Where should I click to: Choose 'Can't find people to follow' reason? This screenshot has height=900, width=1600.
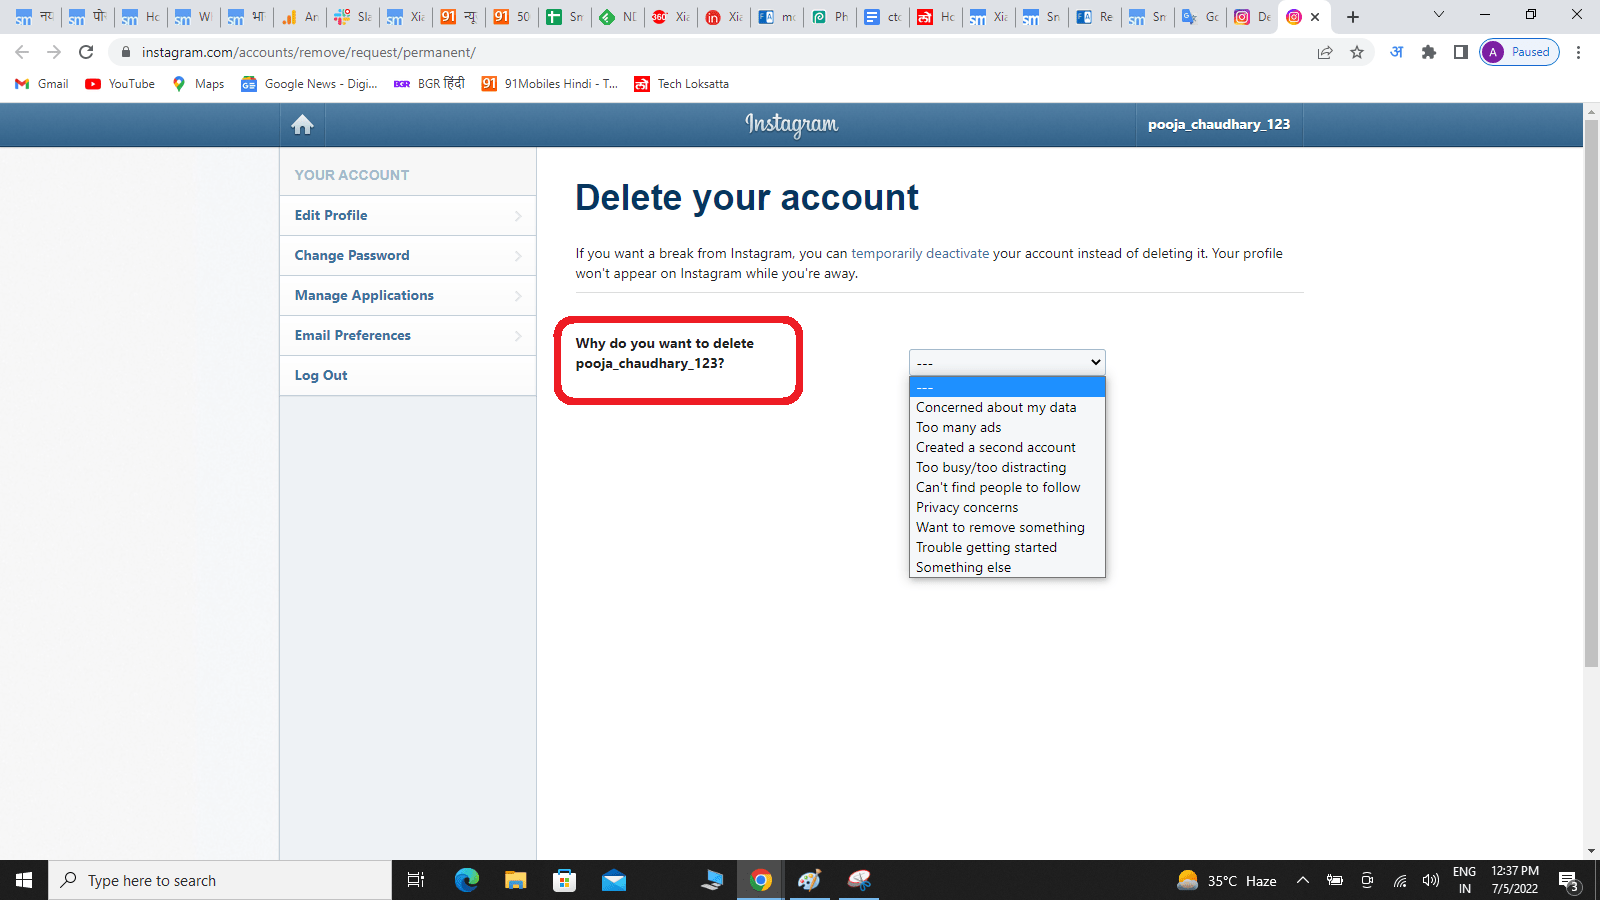pos(1007,487)
